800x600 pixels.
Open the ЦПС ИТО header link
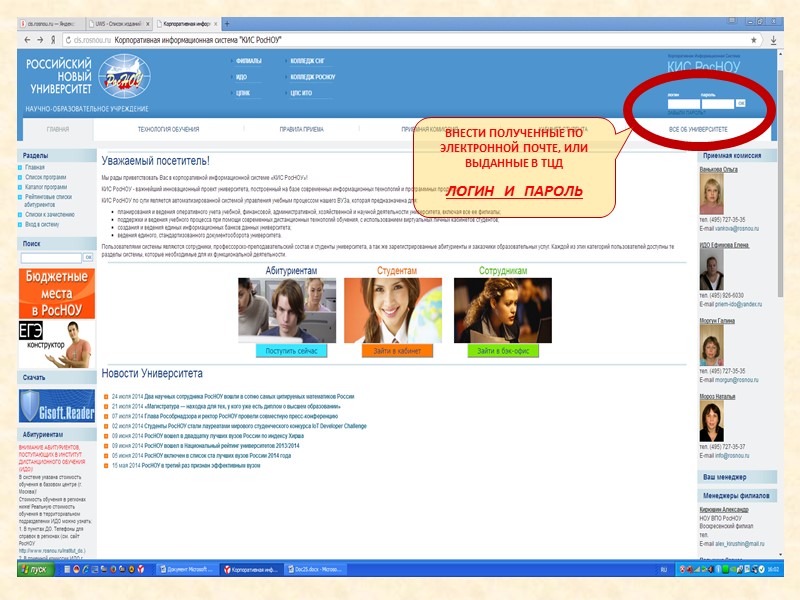(301, 93)
